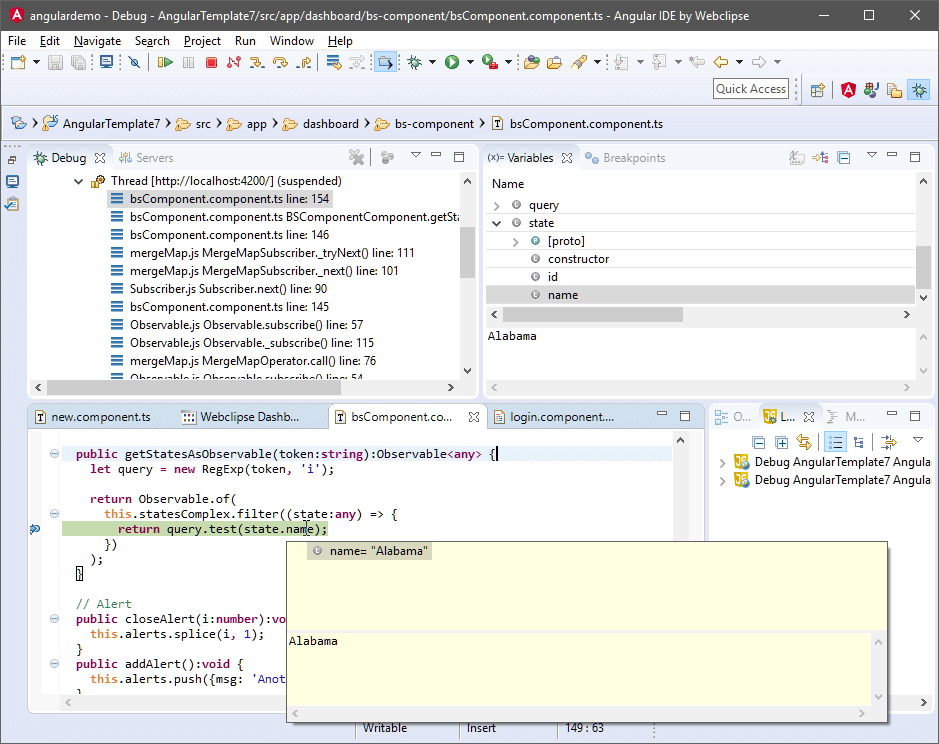Step Into the current line

click(256, 62)
